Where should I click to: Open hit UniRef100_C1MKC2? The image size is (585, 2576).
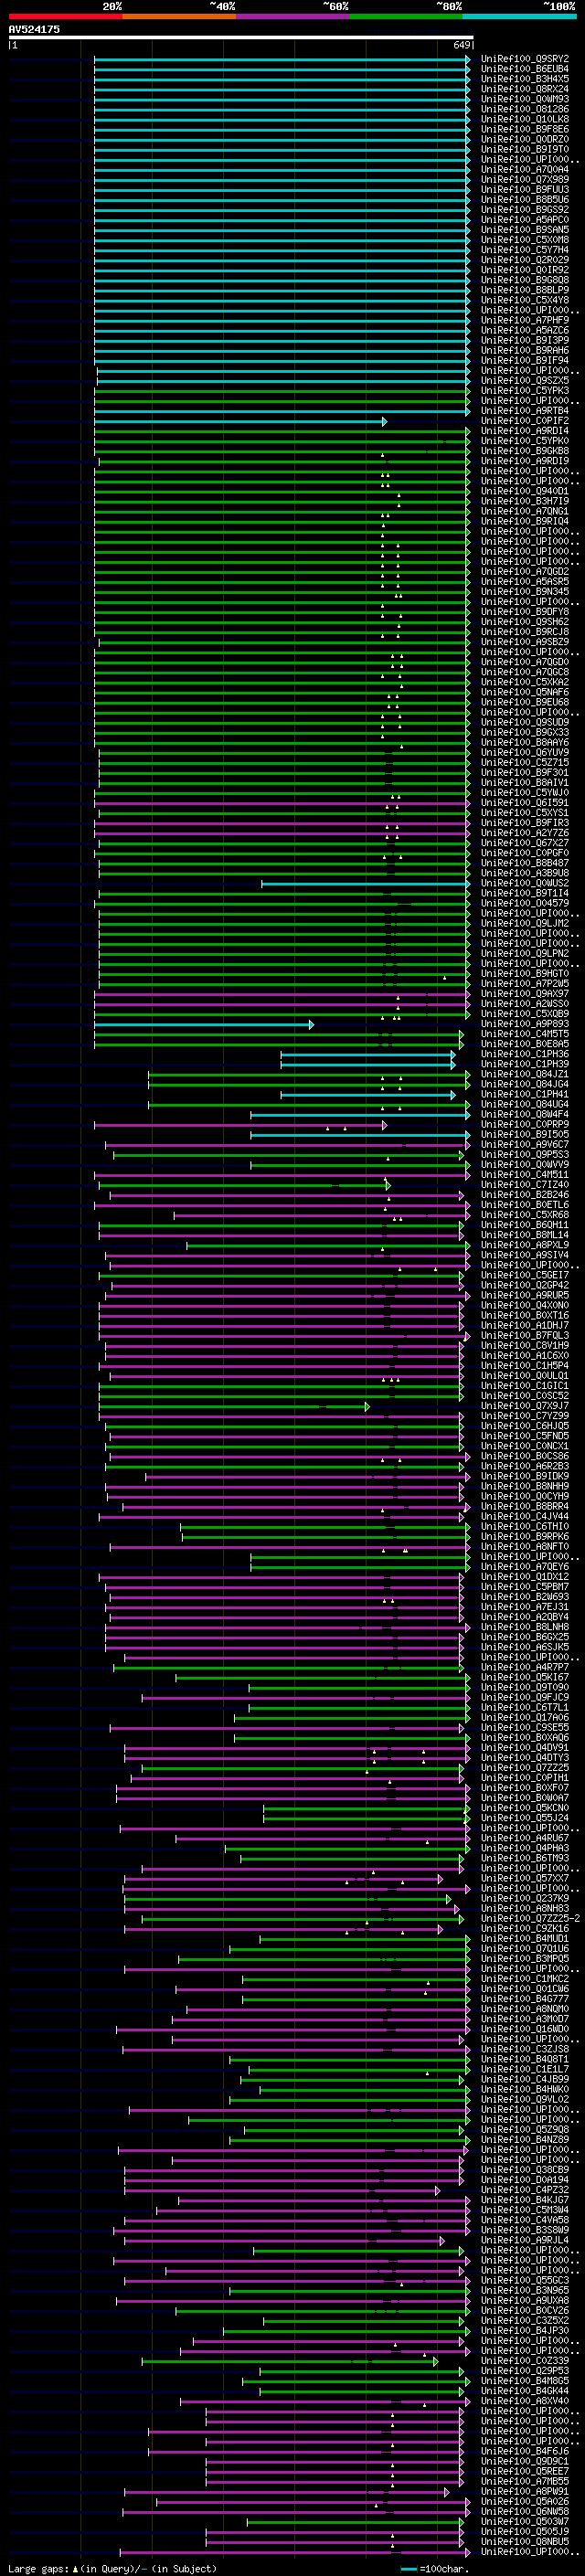[x=524, y=1979]
